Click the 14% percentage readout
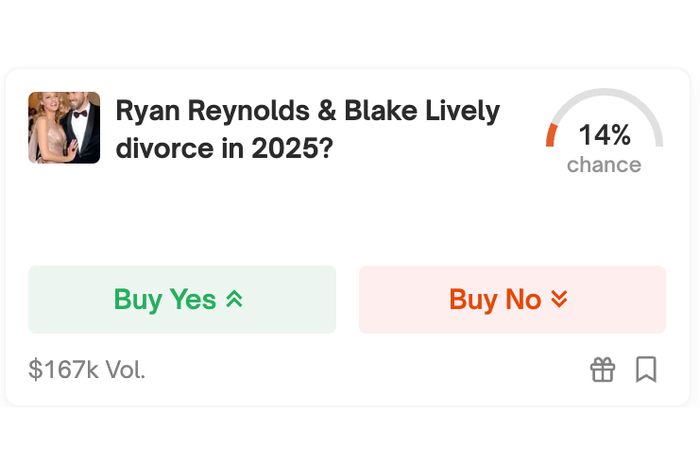Viewport: 700px width, 467px height. coord(604,135)
